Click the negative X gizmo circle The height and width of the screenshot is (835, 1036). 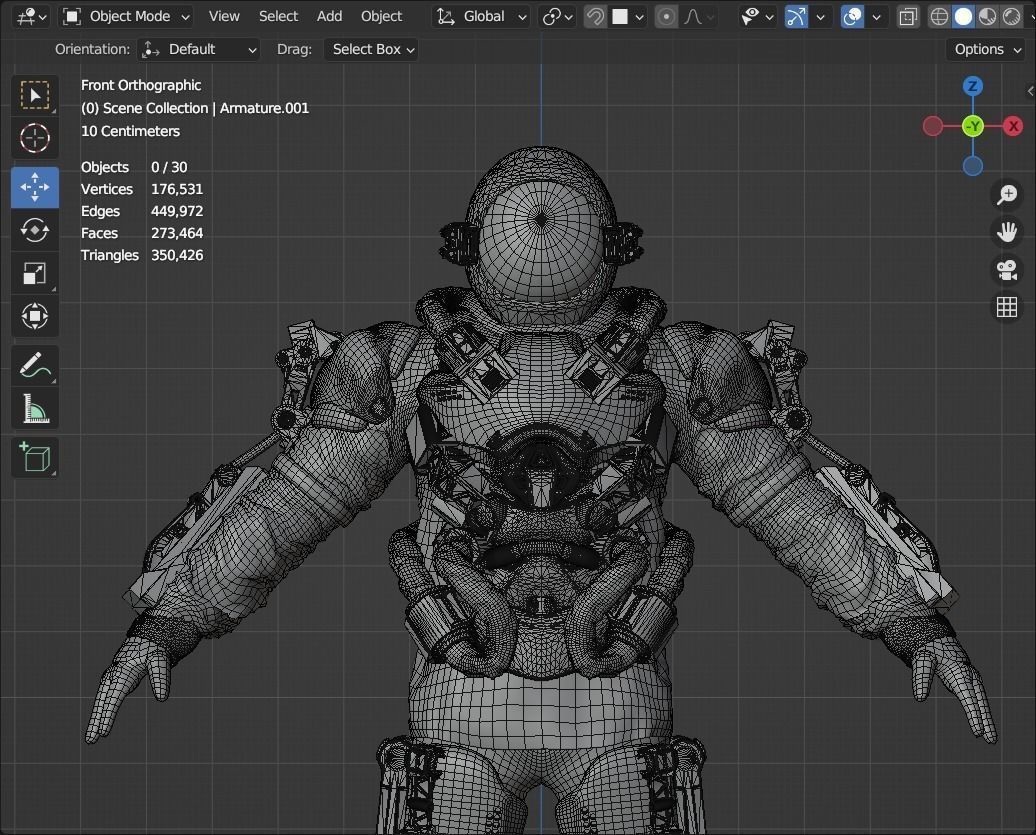pos(932,126)
